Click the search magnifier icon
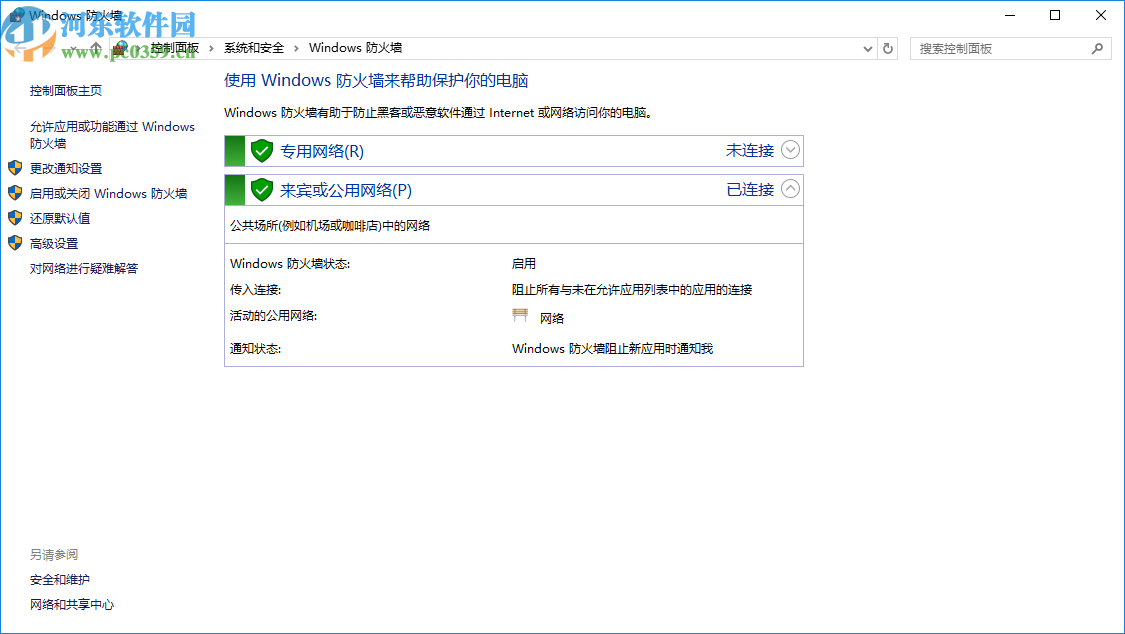Viewport: 1125px width, 634px height. pyautogui.click(x=1097, y=48)
